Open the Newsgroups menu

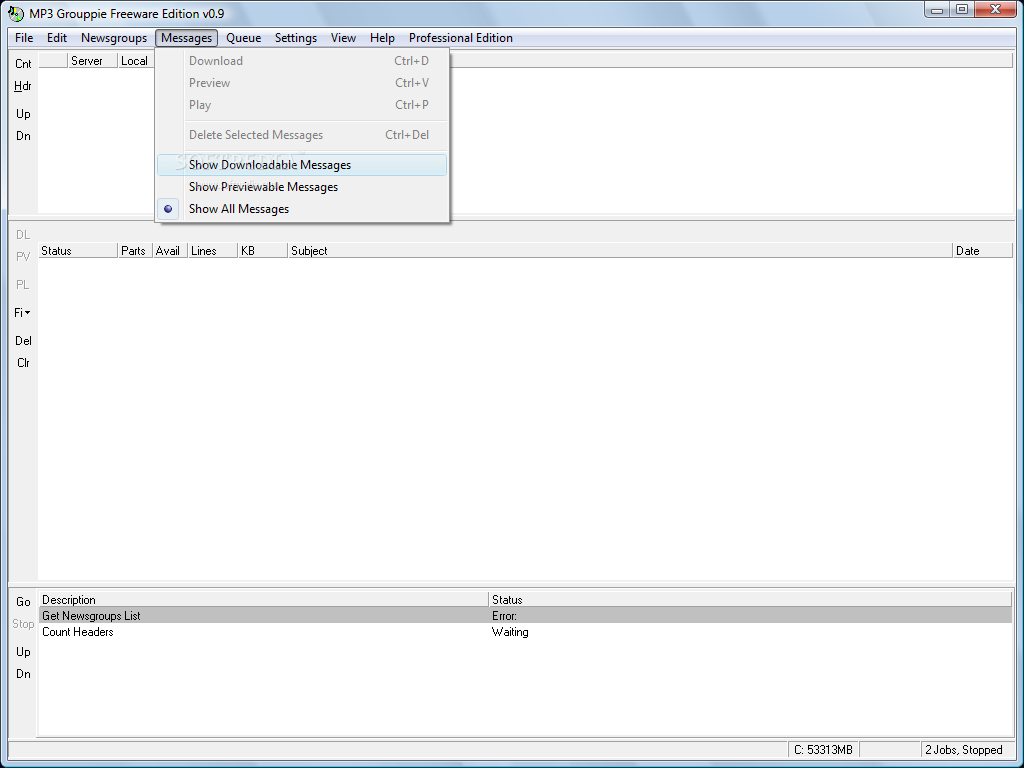pyautogui.click(x=114, y=38)
